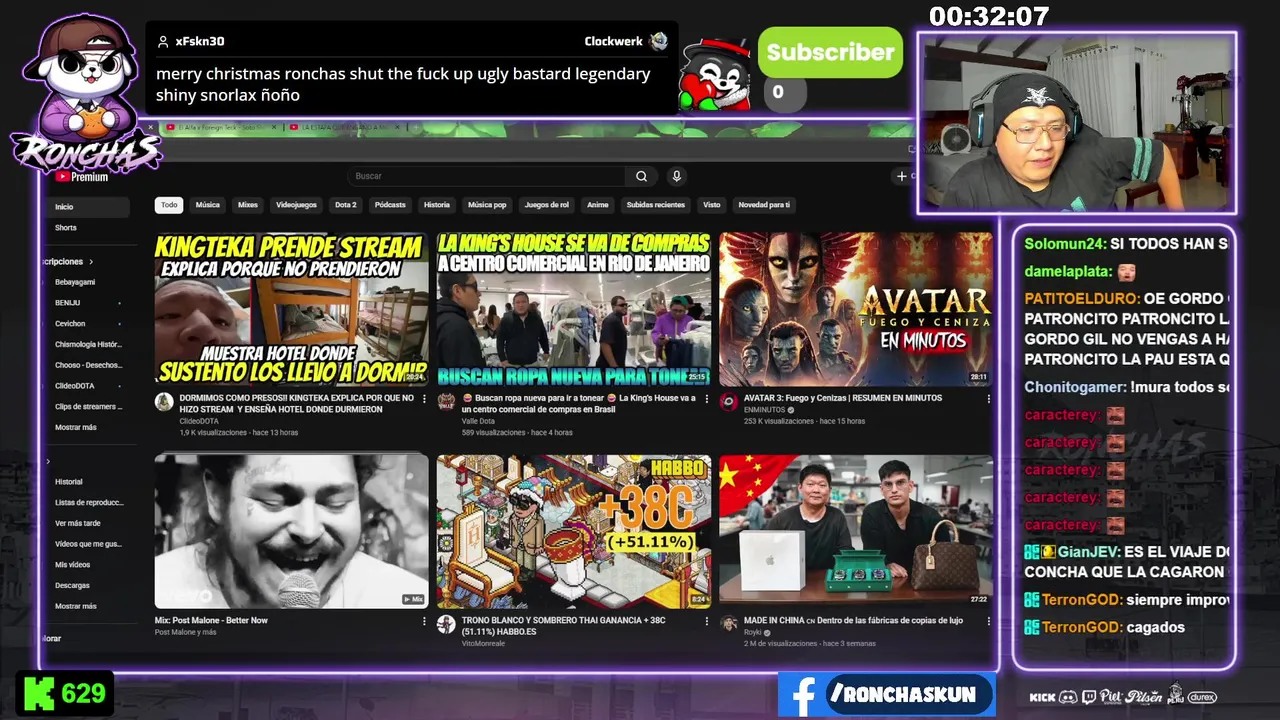Open the VitoMonreale channel avatar
Screen dimensions: 1280x720
[446, 624]
